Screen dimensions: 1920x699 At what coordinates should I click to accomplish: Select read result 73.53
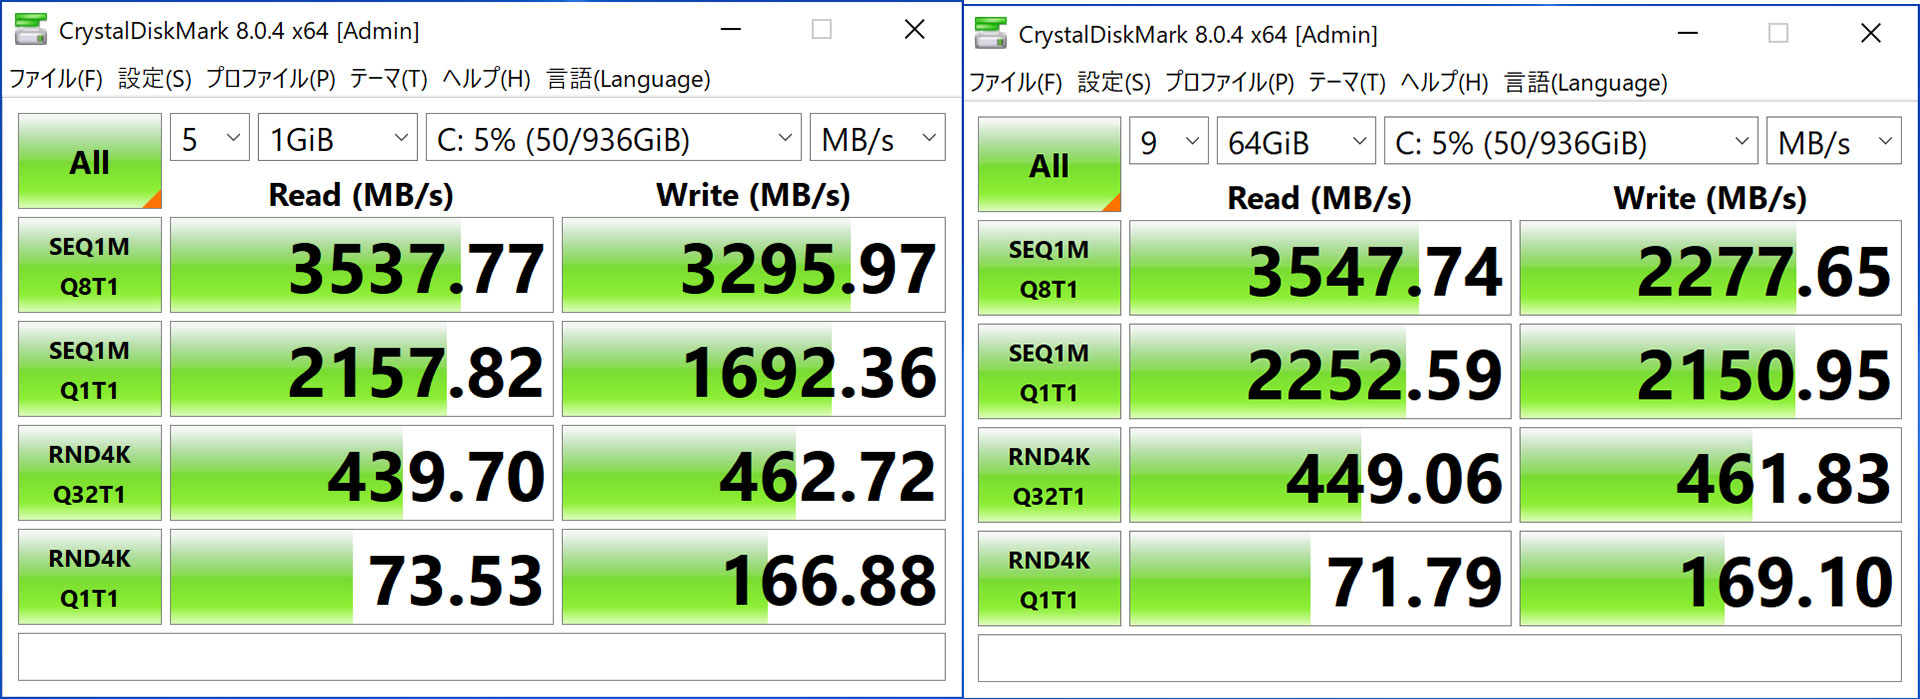pyautogui.click(x=362, y=577)
